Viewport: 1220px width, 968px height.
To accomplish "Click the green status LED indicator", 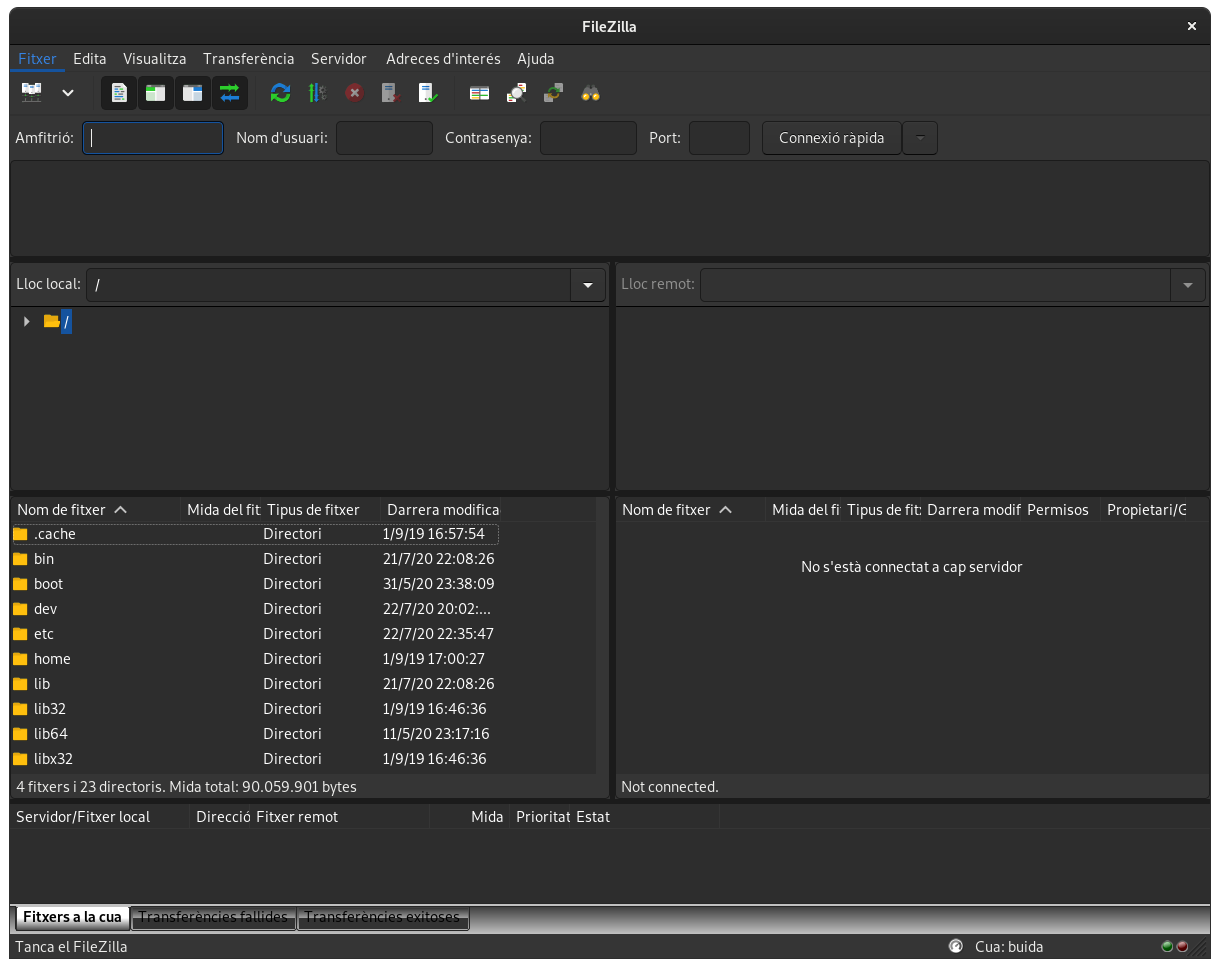I will coord(1167,946).
